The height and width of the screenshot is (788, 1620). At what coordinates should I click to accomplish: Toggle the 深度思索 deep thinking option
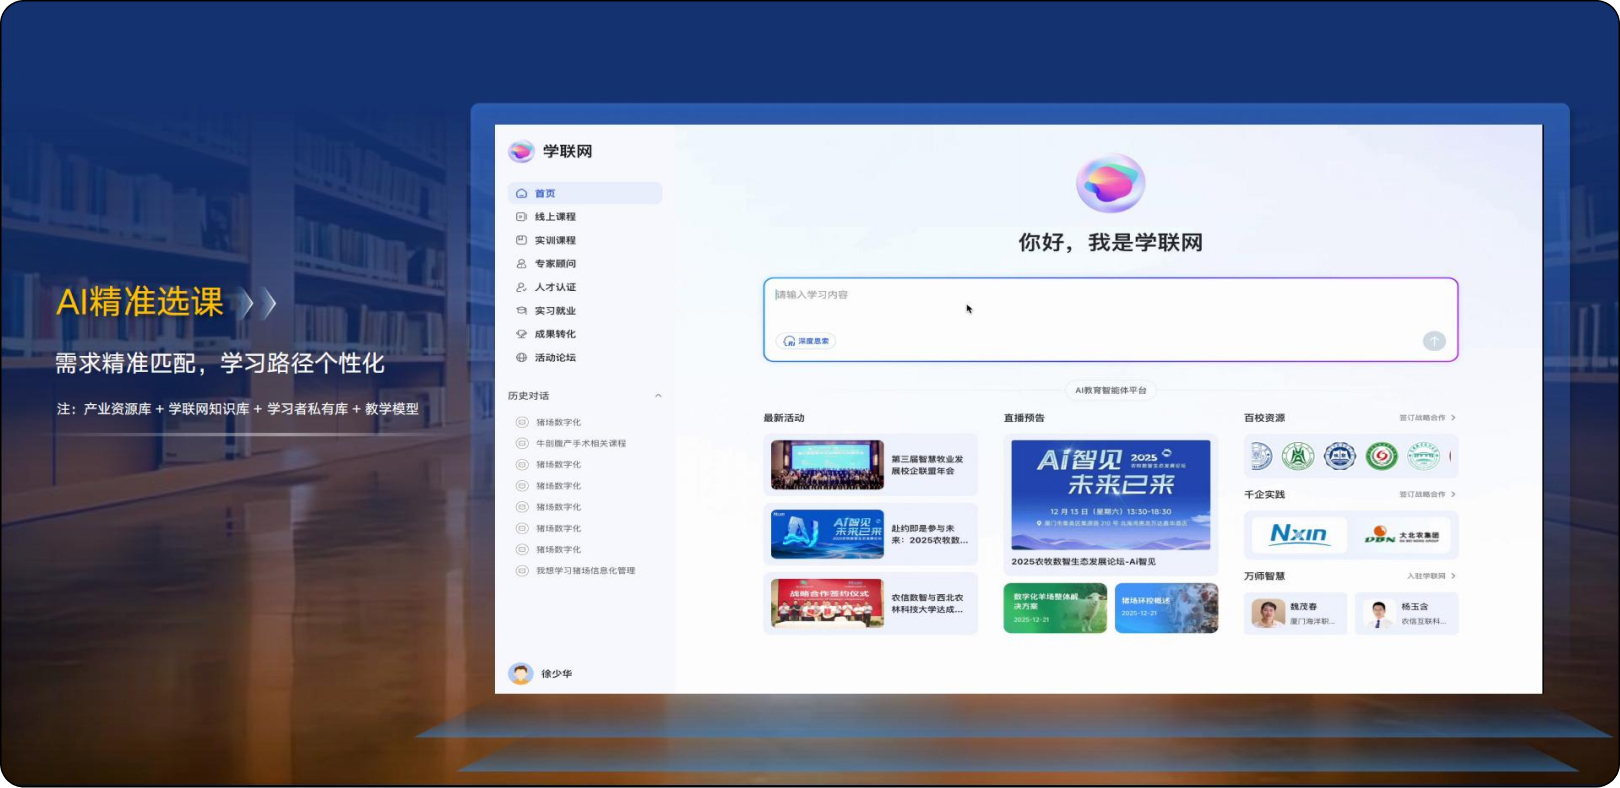coord(806,341)
